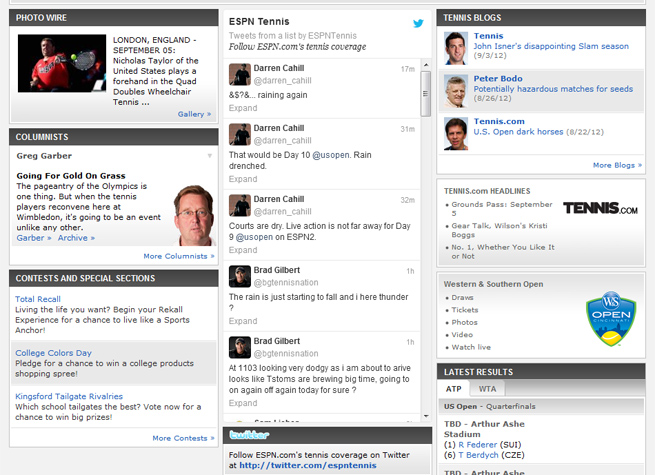The image size is (655, 475).
Task: Open the College Colors Day link
Action: pos(53,353)
